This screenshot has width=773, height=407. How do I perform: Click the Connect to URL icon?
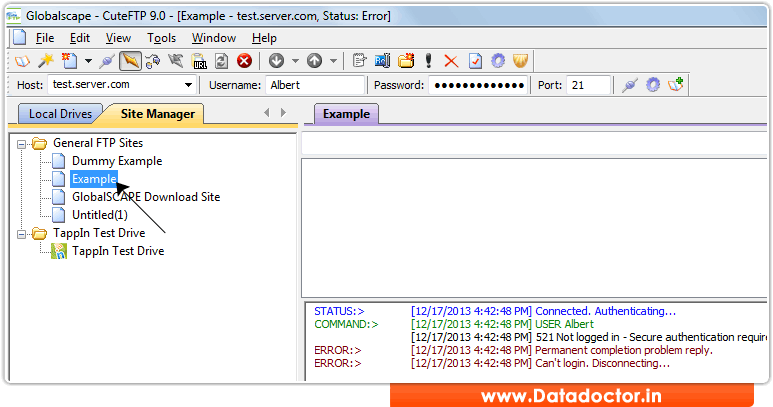click(x=199, y=61)
